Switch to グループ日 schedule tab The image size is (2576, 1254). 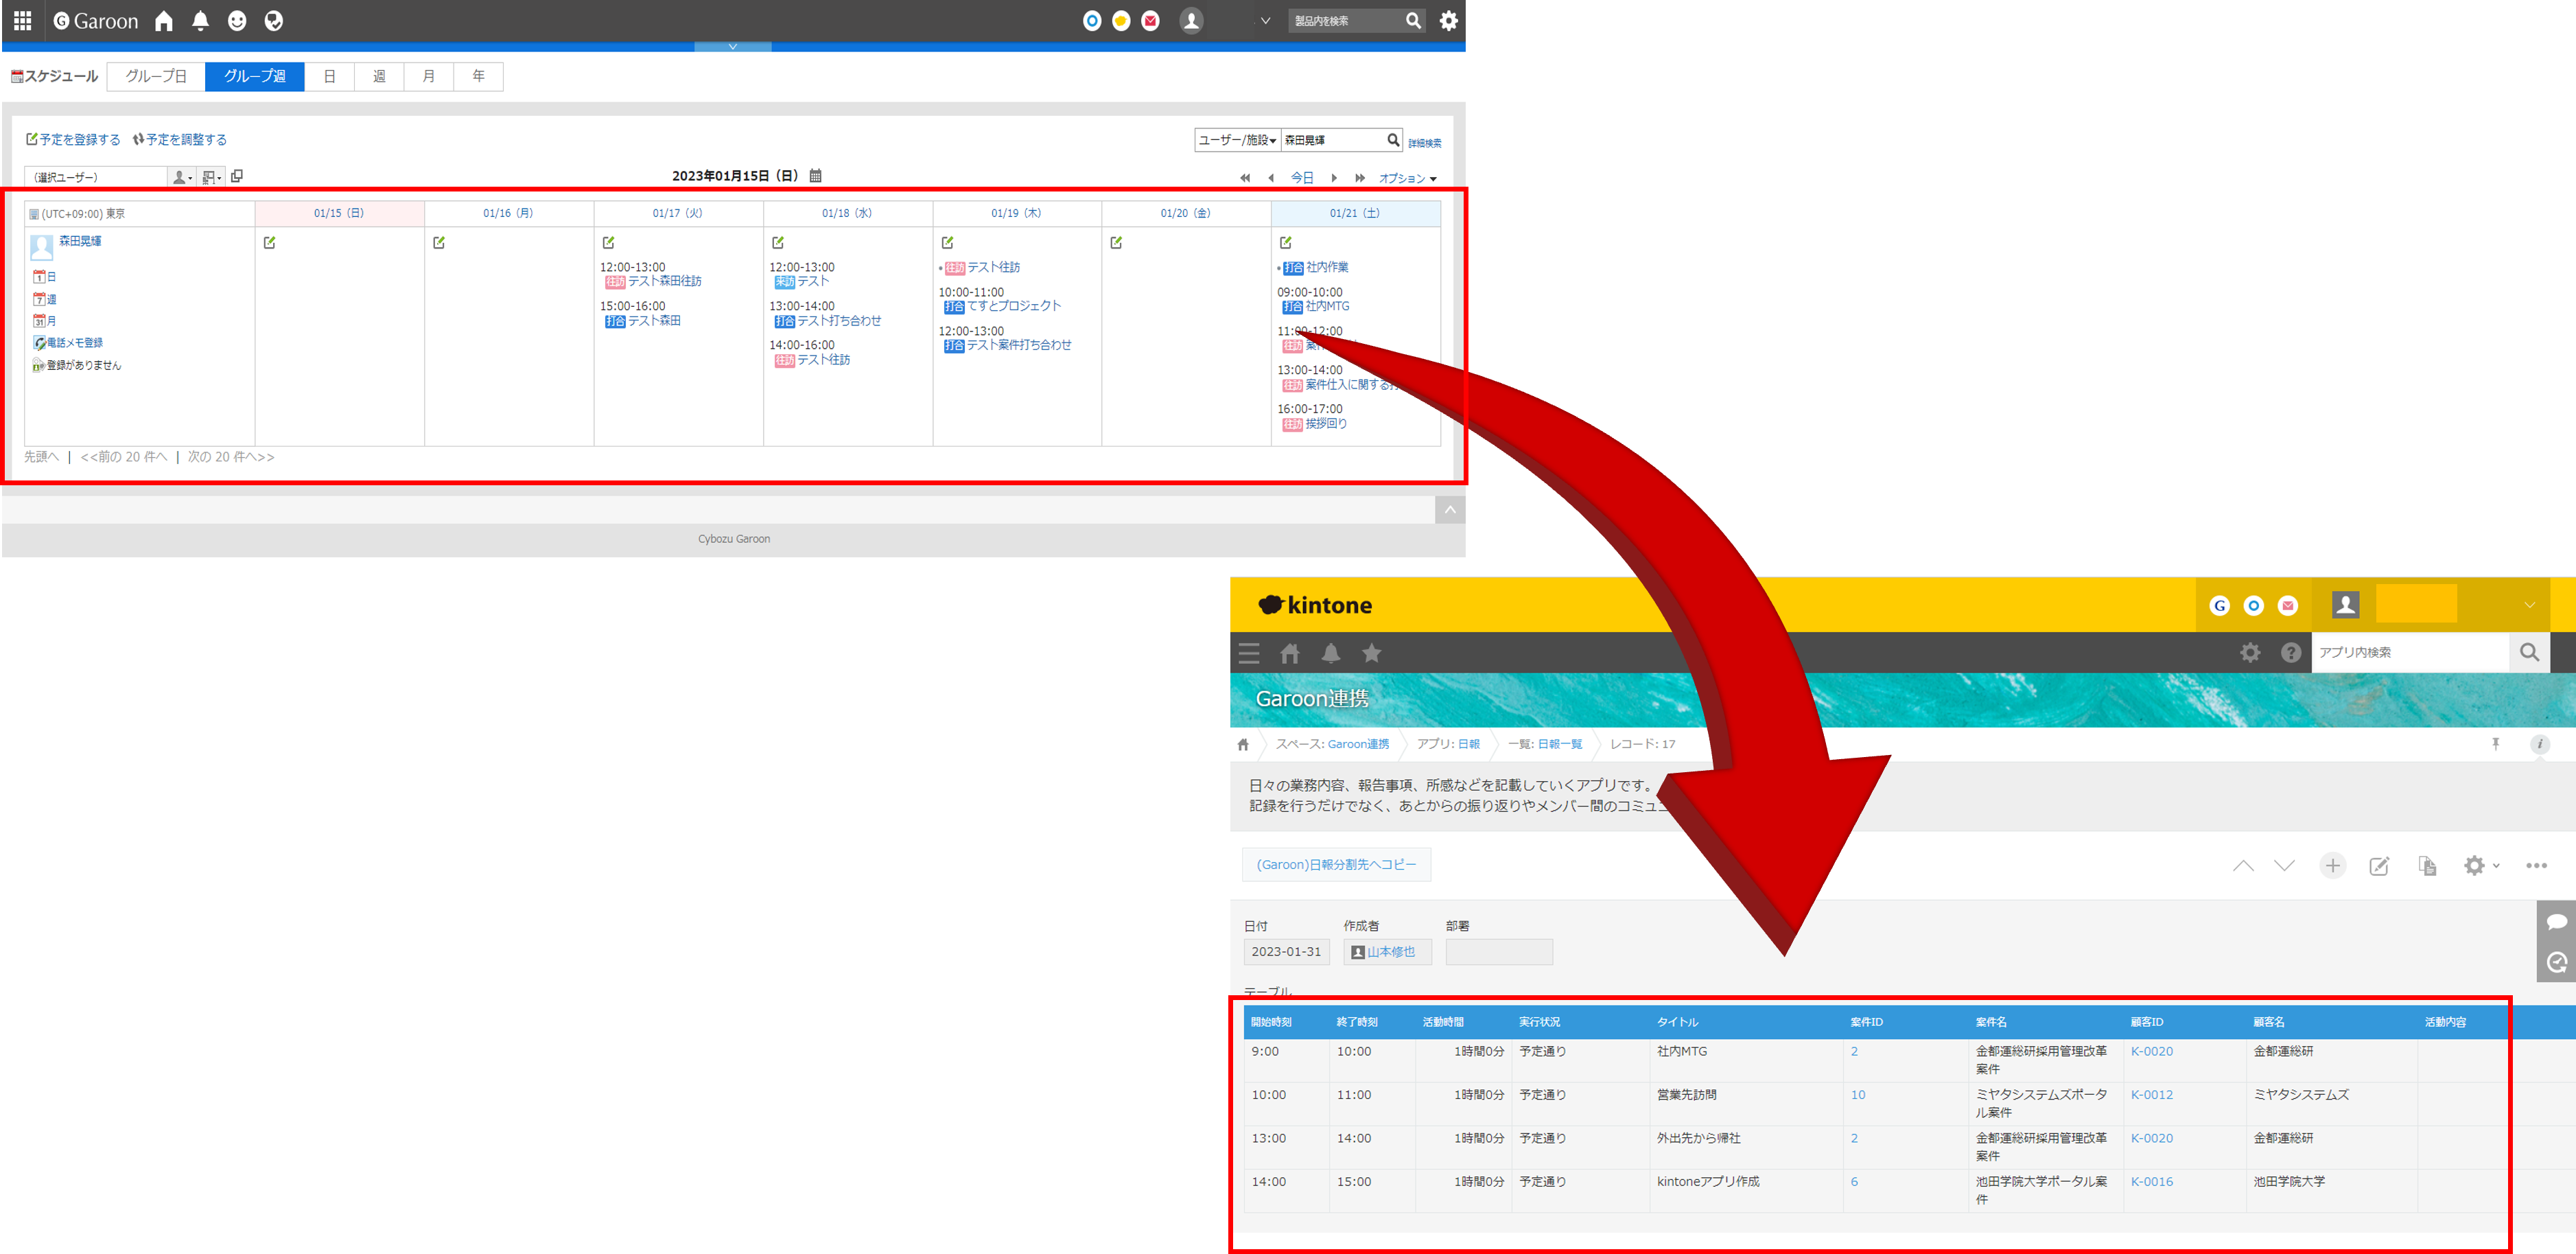[x=156, y=77]
